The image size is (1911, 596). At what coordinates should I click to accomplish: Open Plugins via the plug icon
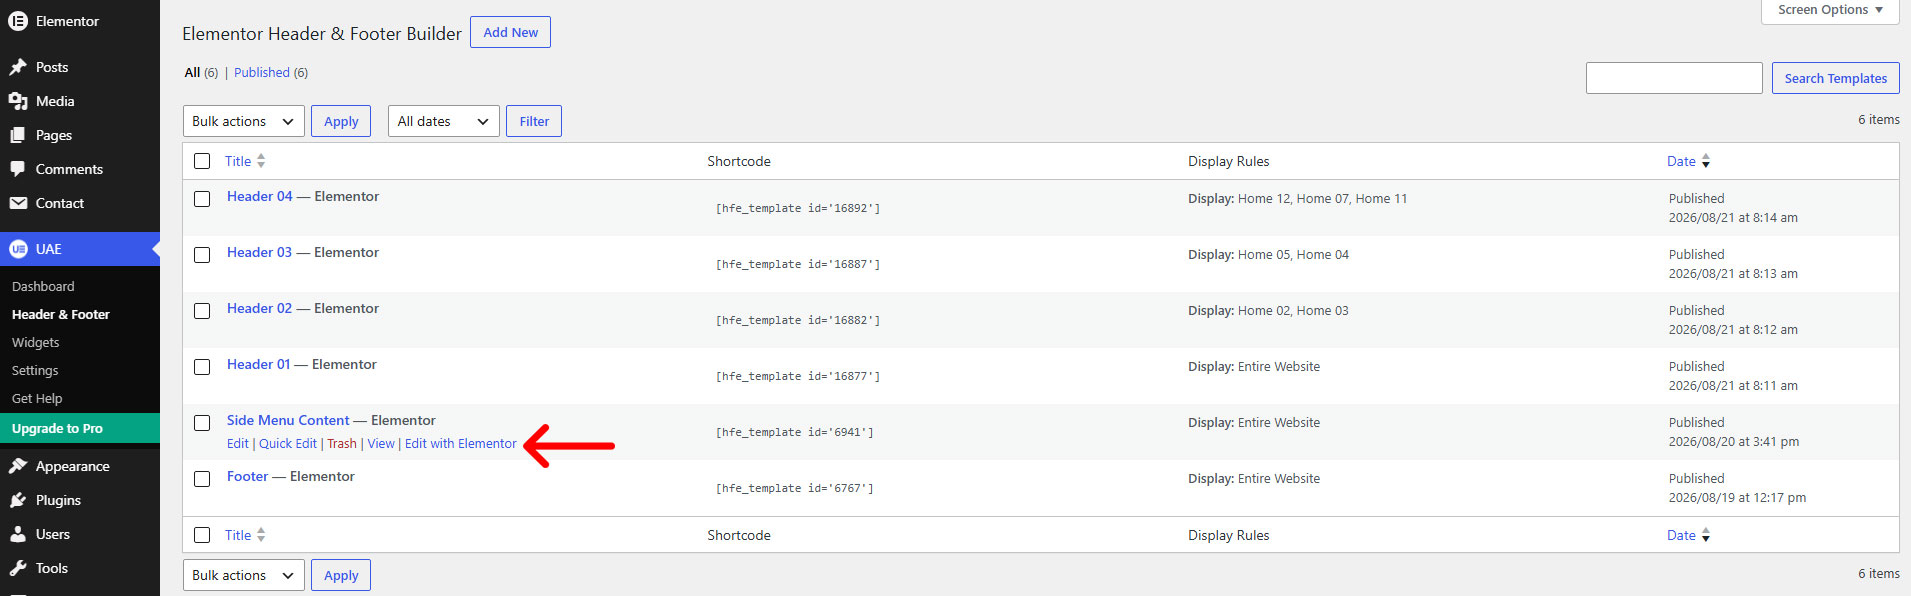click(x=18, y=500)
